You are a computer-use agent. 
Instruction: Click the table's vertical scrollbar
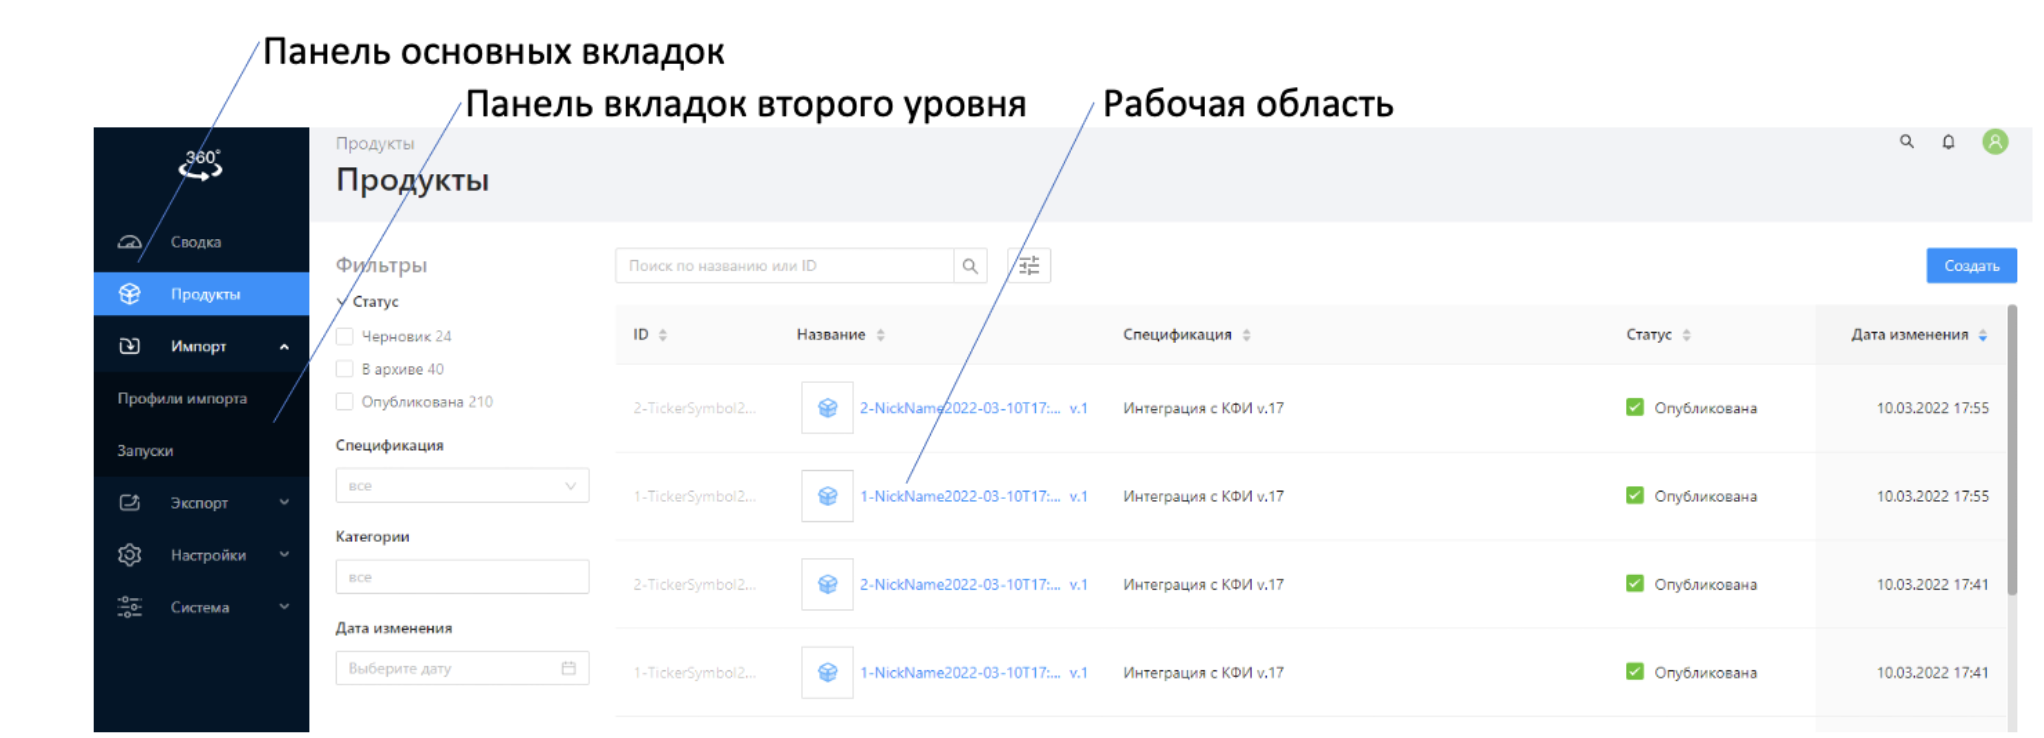point(2012,450)
